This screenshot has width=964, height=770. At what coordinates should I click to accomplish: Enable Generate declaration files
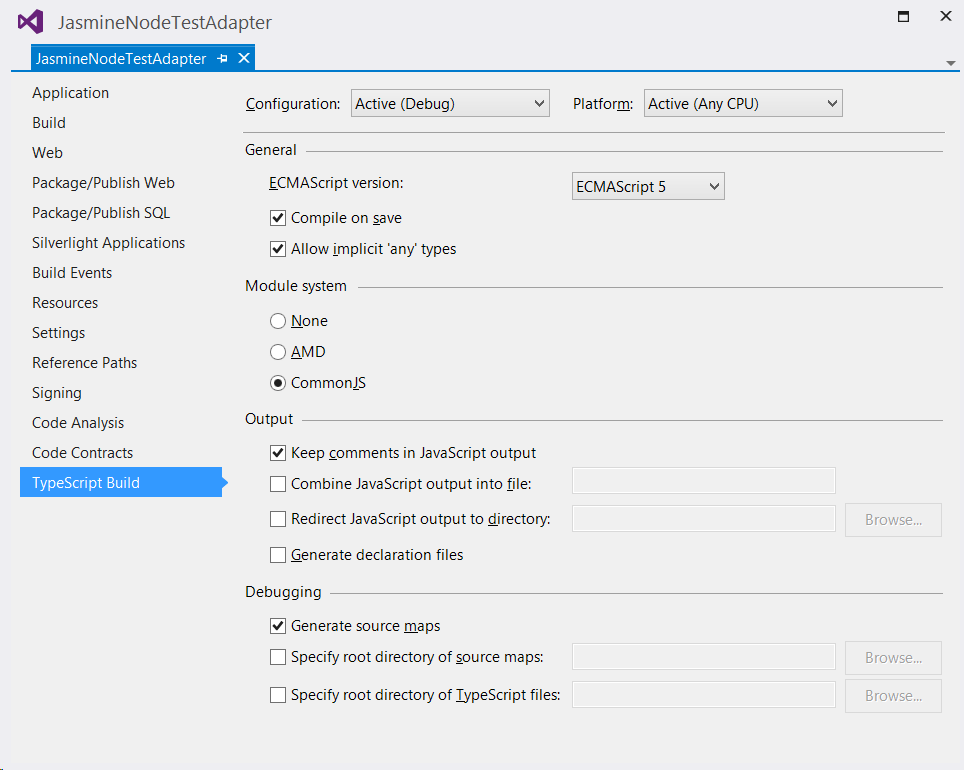coord(277,555)
